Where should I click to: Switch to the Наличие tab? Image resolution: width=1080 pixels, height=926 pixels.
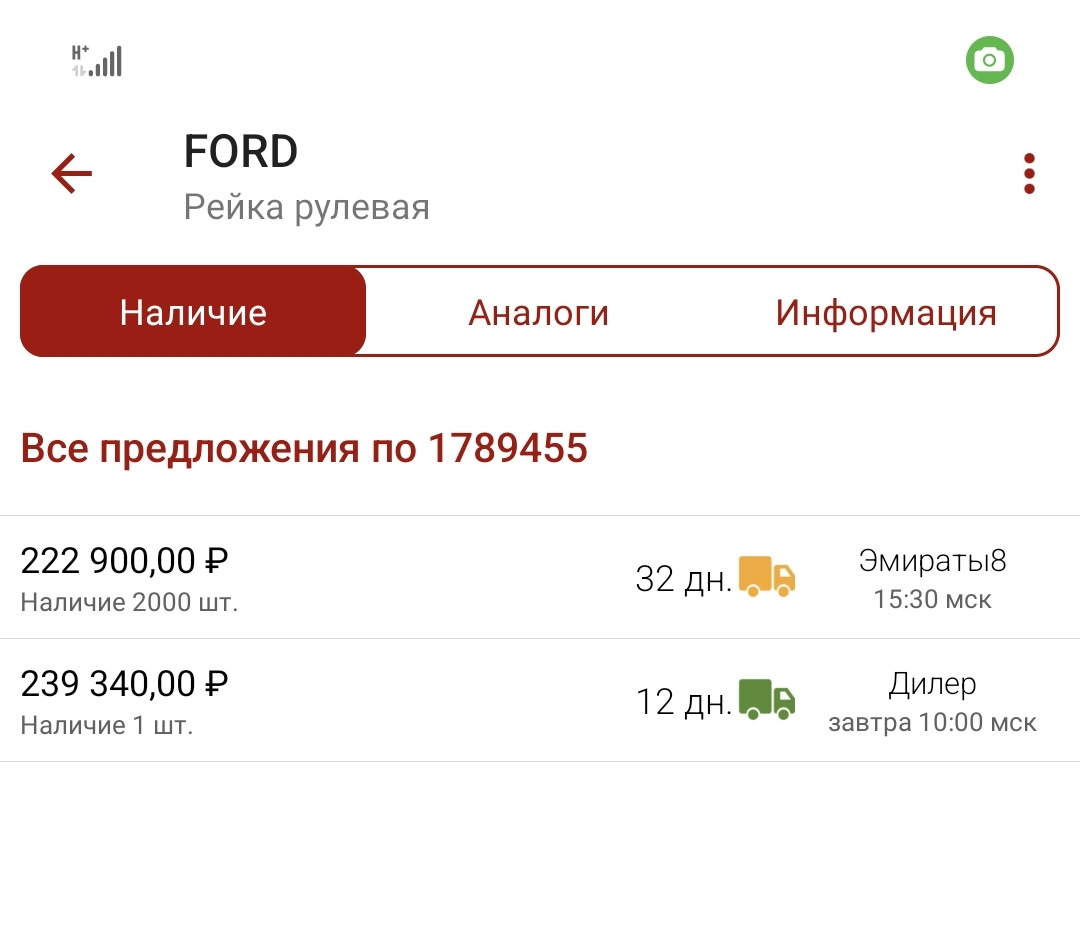pos(193,312)
